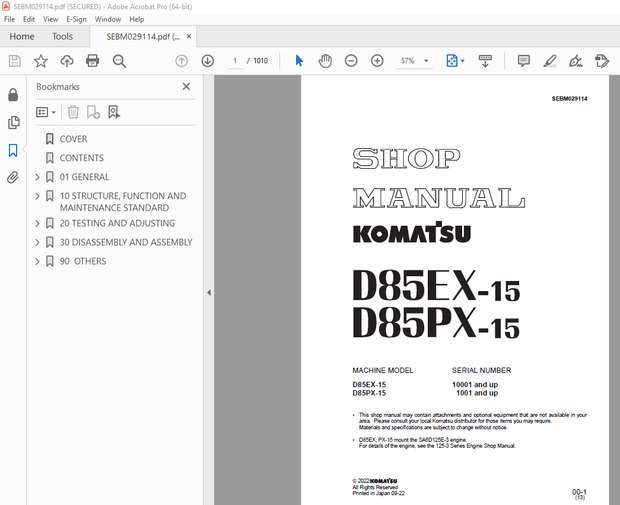This screenshot has width=620, height=505.
Task: Switch to the Tools tab
Action: [x=62, y=36]
